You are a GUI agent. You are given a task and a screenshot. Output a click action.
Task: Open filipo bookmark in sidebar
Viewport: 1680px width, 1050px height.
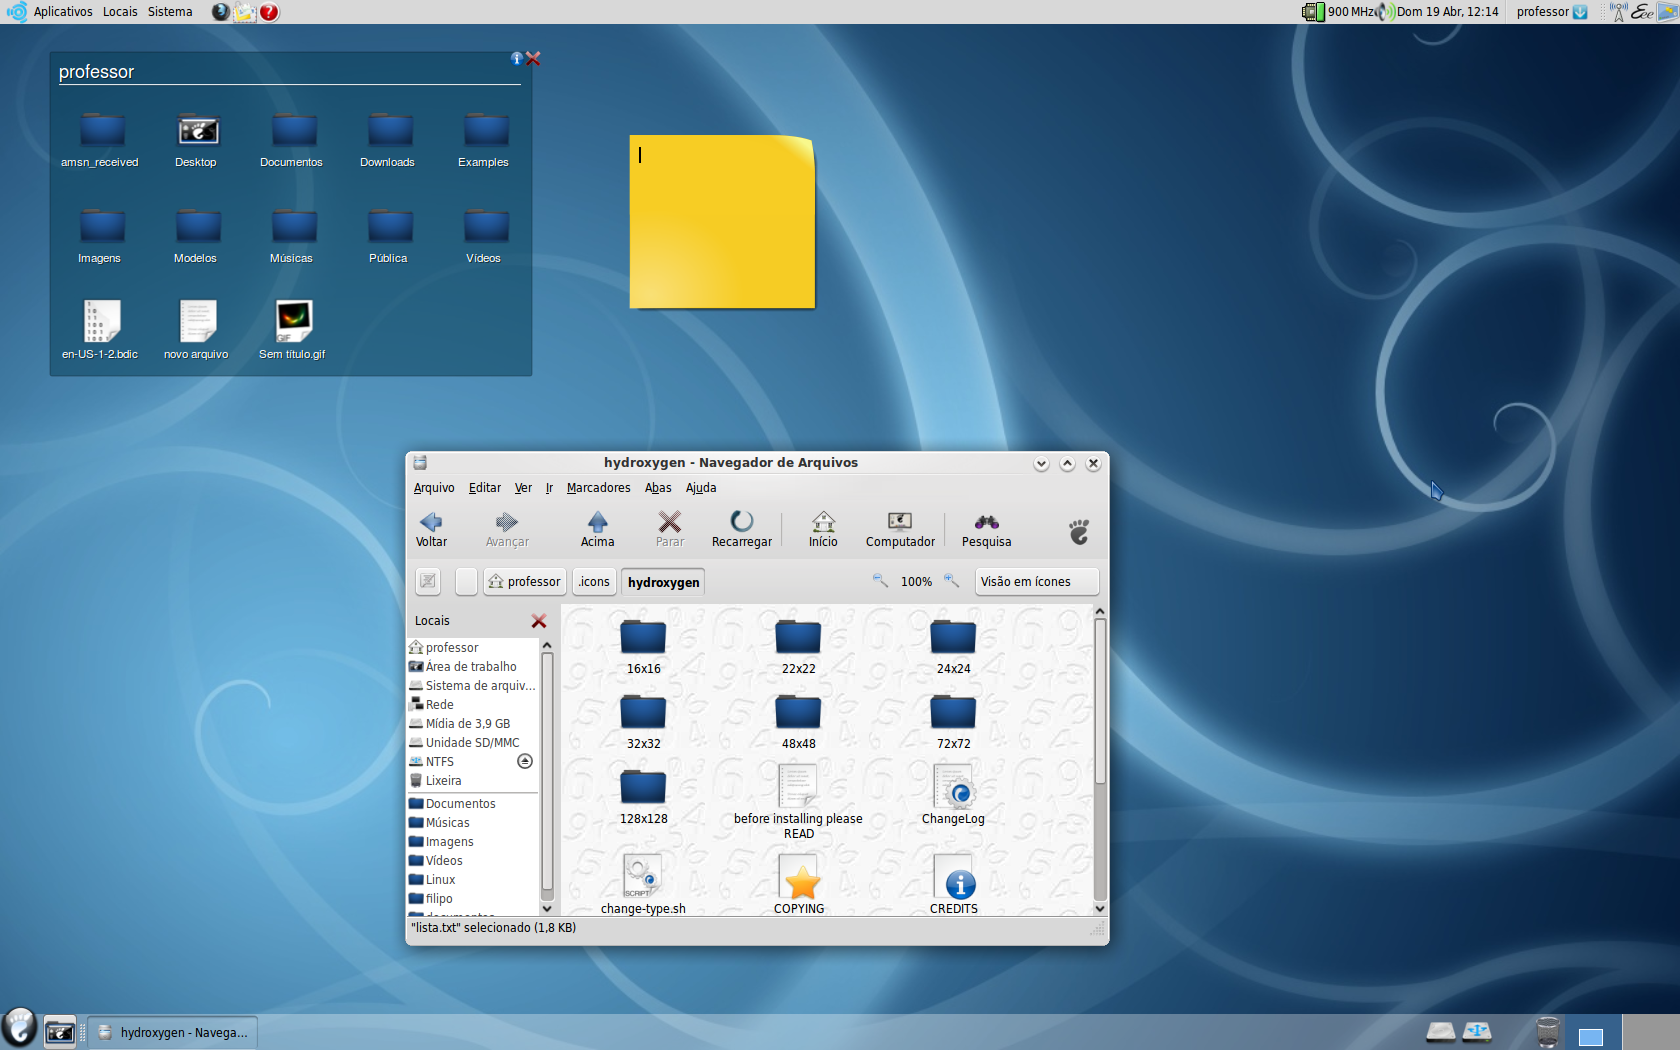click(x=472, y=898)
